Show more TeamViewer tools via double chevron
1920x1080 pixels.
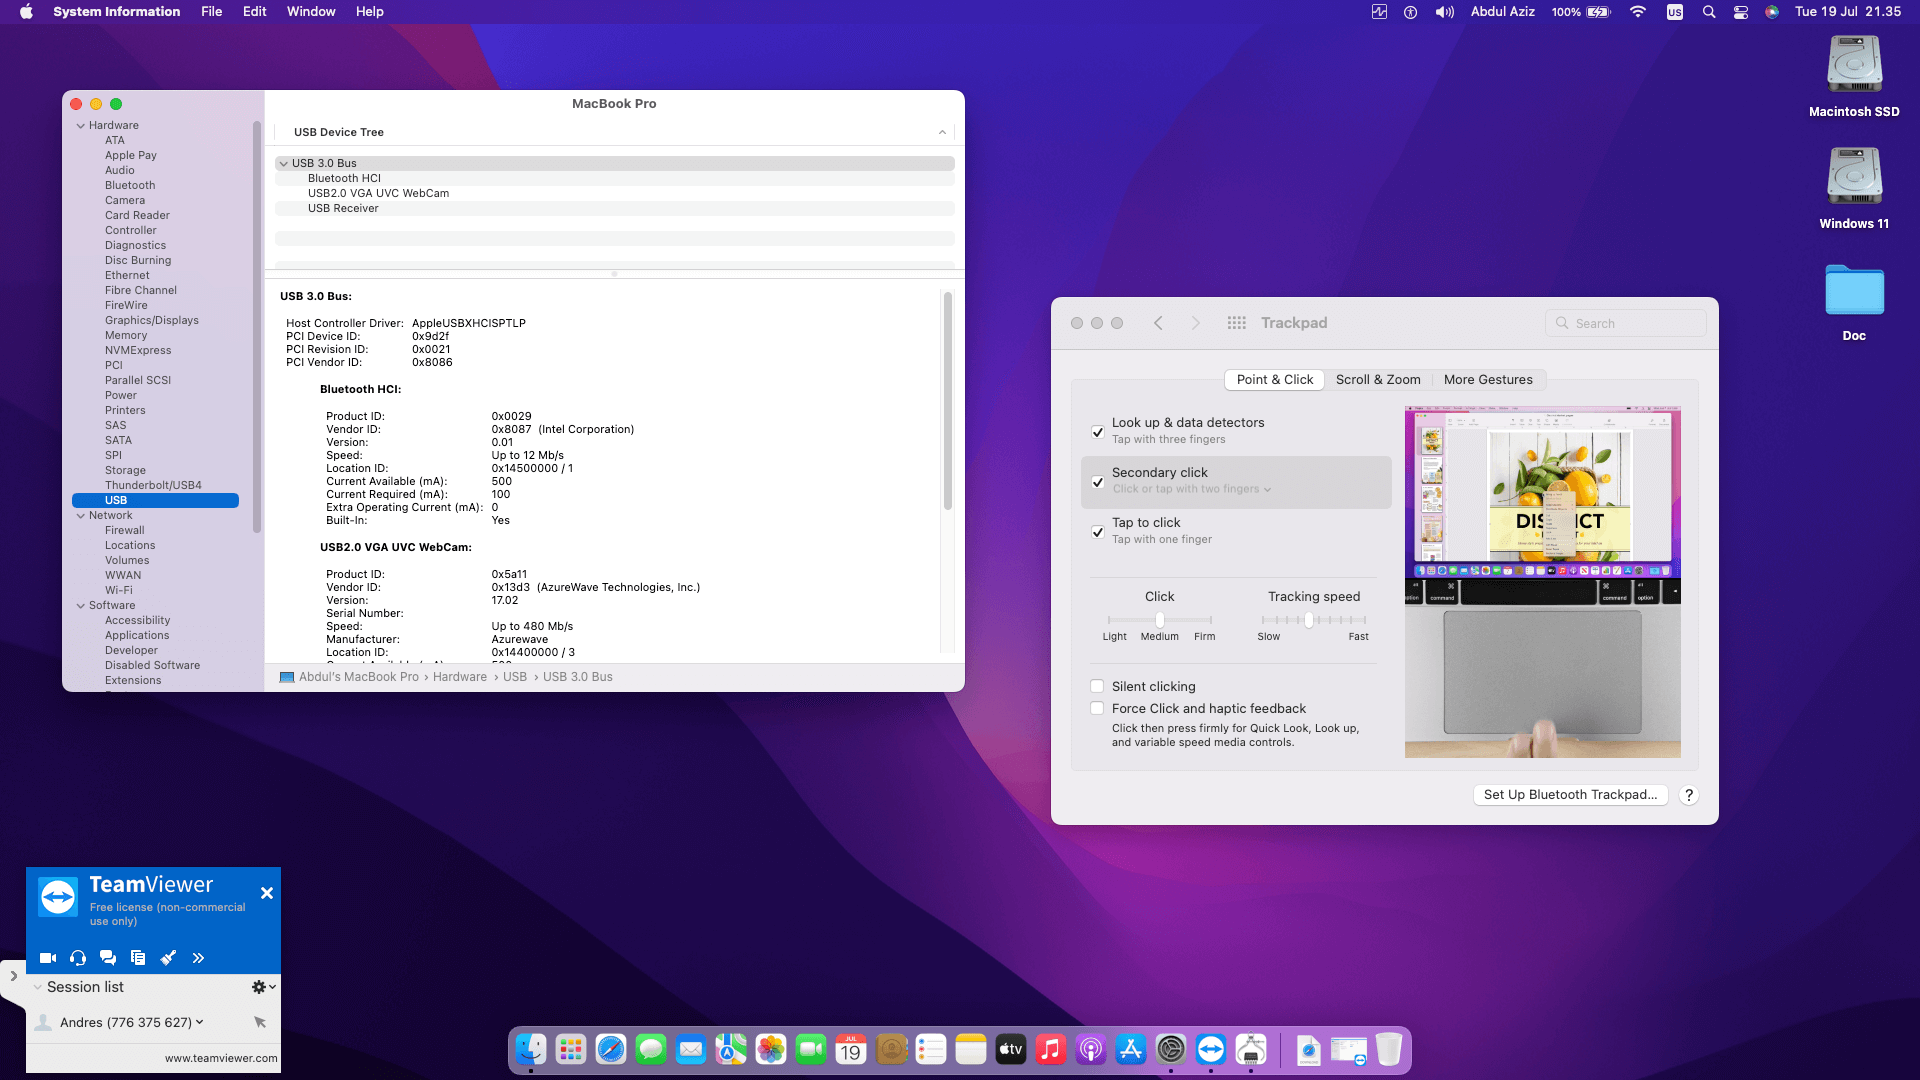coord(198,958)
